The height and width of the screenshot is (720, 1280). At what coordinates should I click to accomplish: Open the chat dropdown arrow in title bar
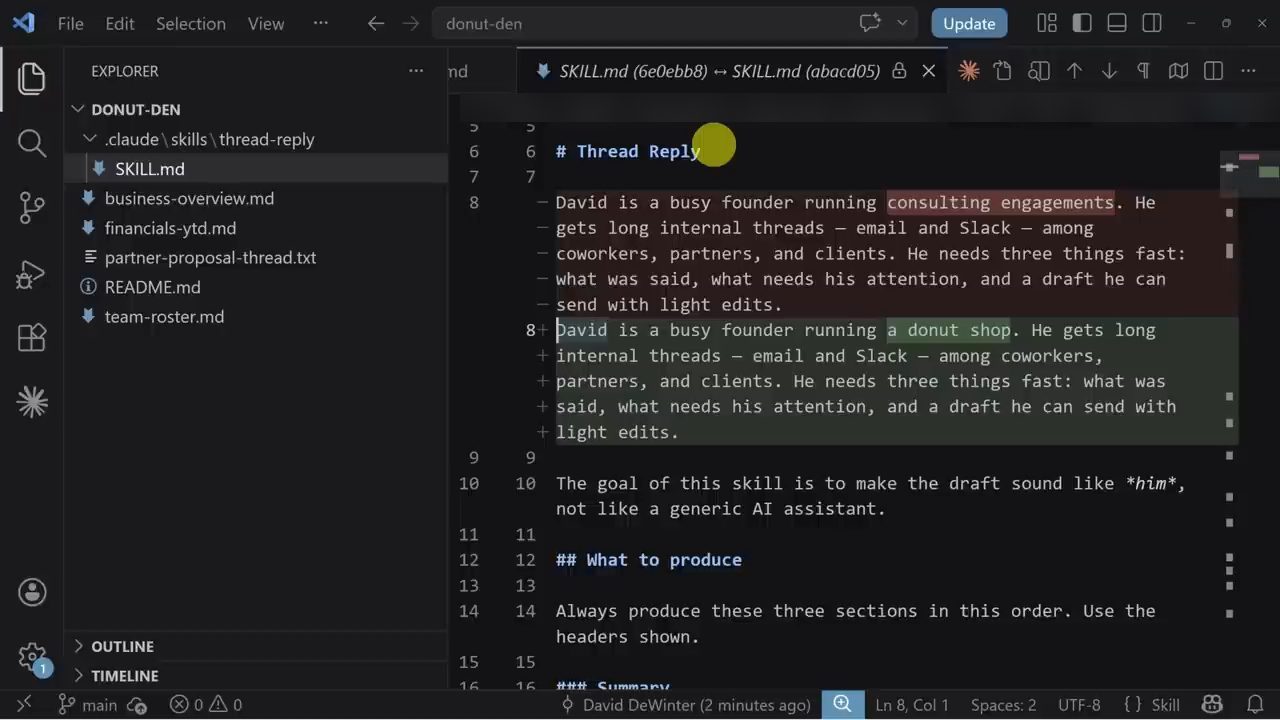point(901,23)
